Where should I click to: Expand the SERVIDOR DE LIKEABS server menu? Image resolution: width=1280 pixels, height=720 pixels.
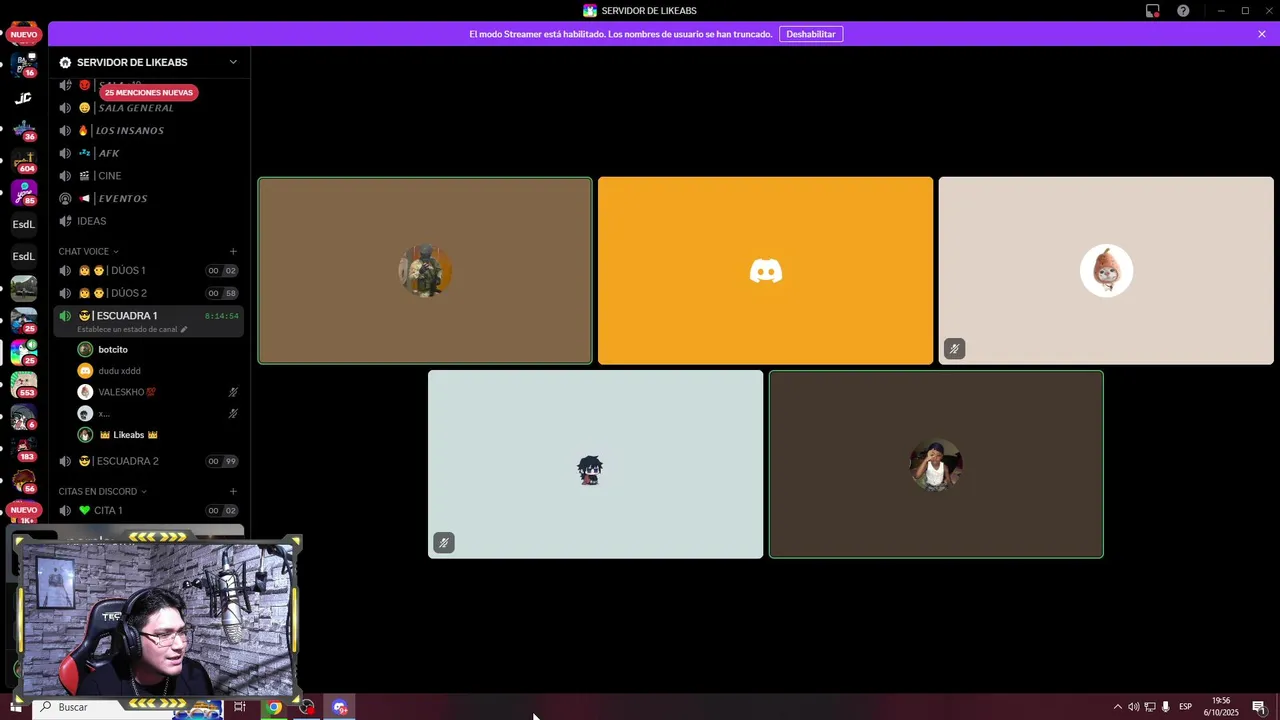click(233, 62)
